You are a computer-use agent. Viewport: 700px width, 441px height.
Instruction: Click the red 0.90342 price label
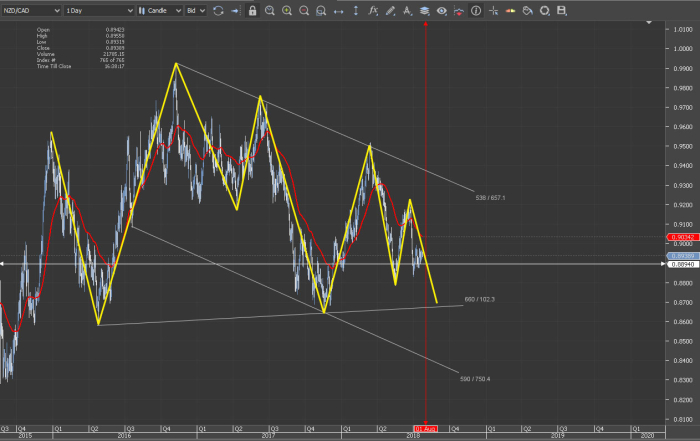pyautogui.click(x=683, y=237)
